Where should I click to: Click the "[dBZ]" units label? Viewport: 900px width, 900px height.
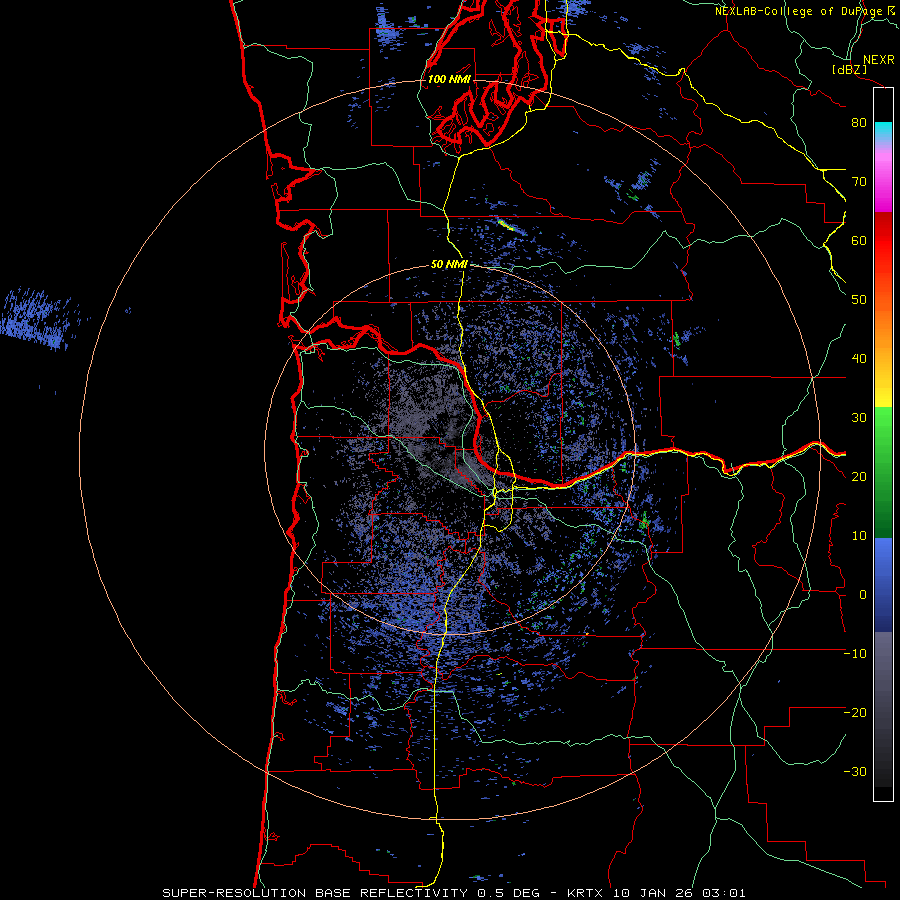point(849,69)
